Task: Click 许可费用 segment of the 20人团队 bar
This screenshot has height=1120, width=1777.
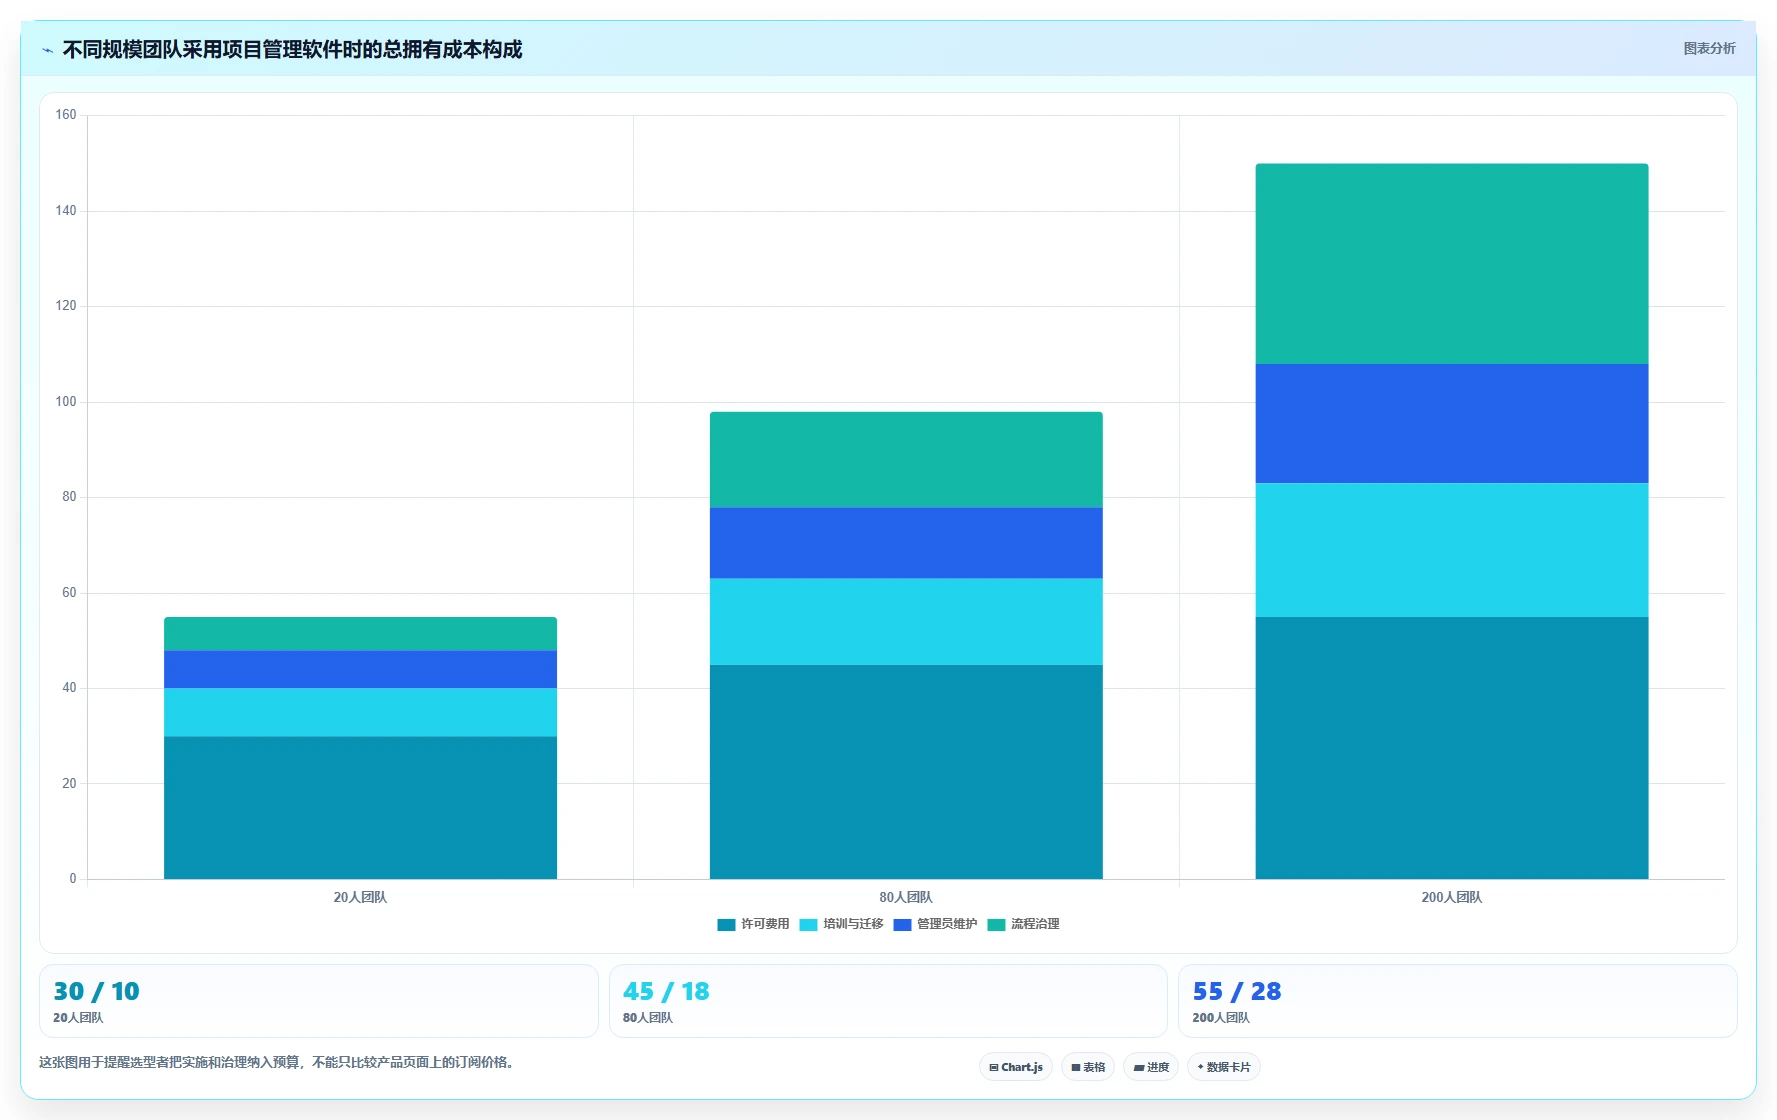Action: pos(360,808)
